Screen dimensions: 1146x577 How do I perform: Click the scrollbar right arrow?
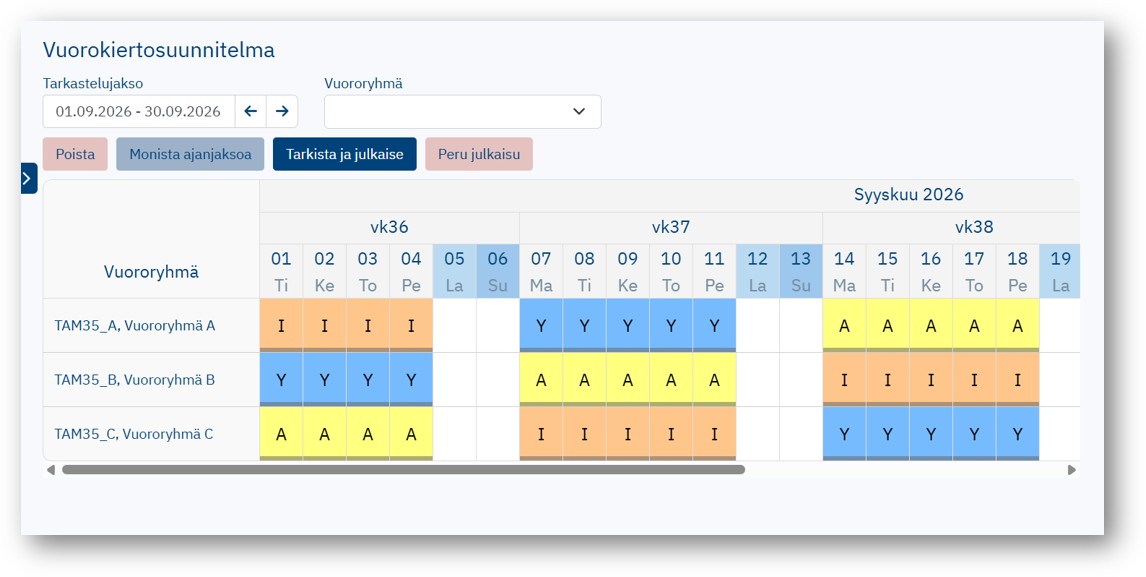tap(1071, 470)
